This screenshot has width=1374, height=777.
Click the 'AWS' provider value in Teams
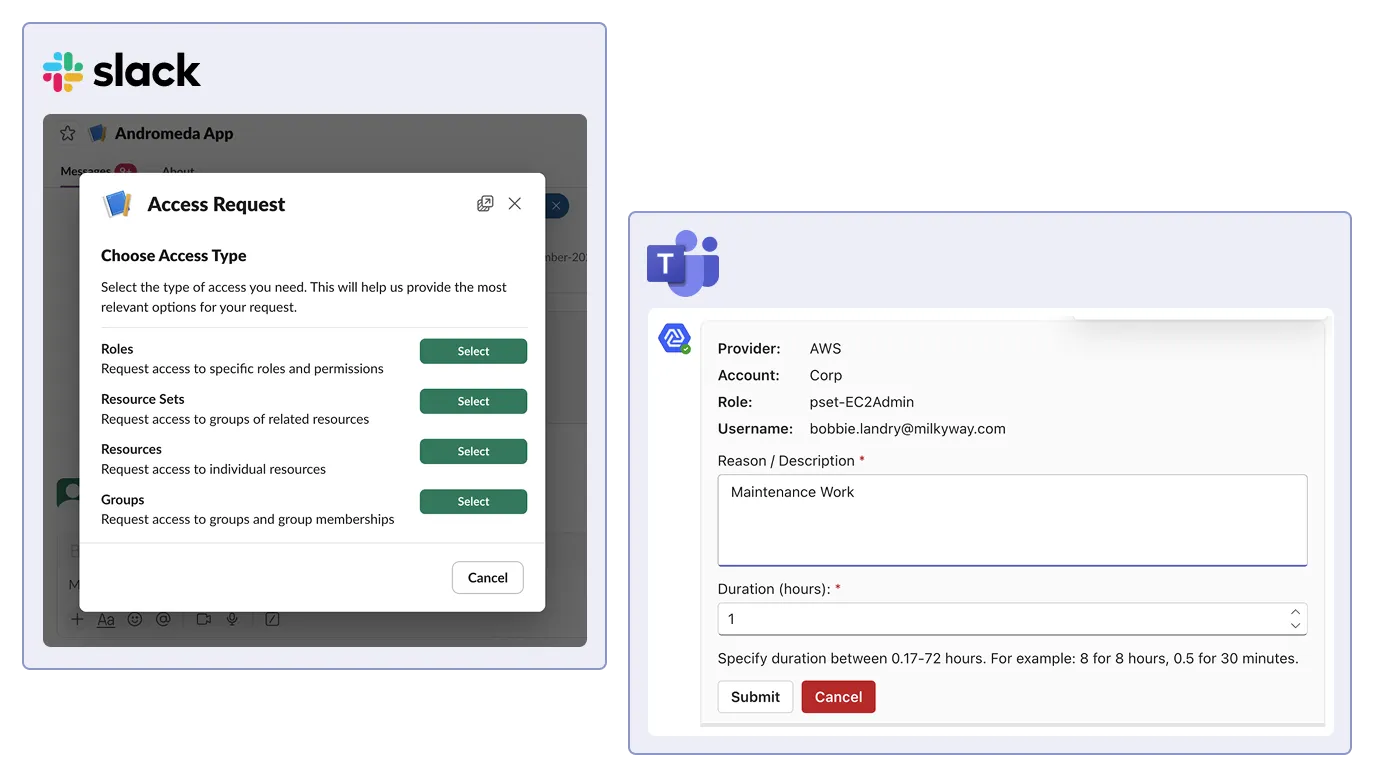tap(825, 349)
